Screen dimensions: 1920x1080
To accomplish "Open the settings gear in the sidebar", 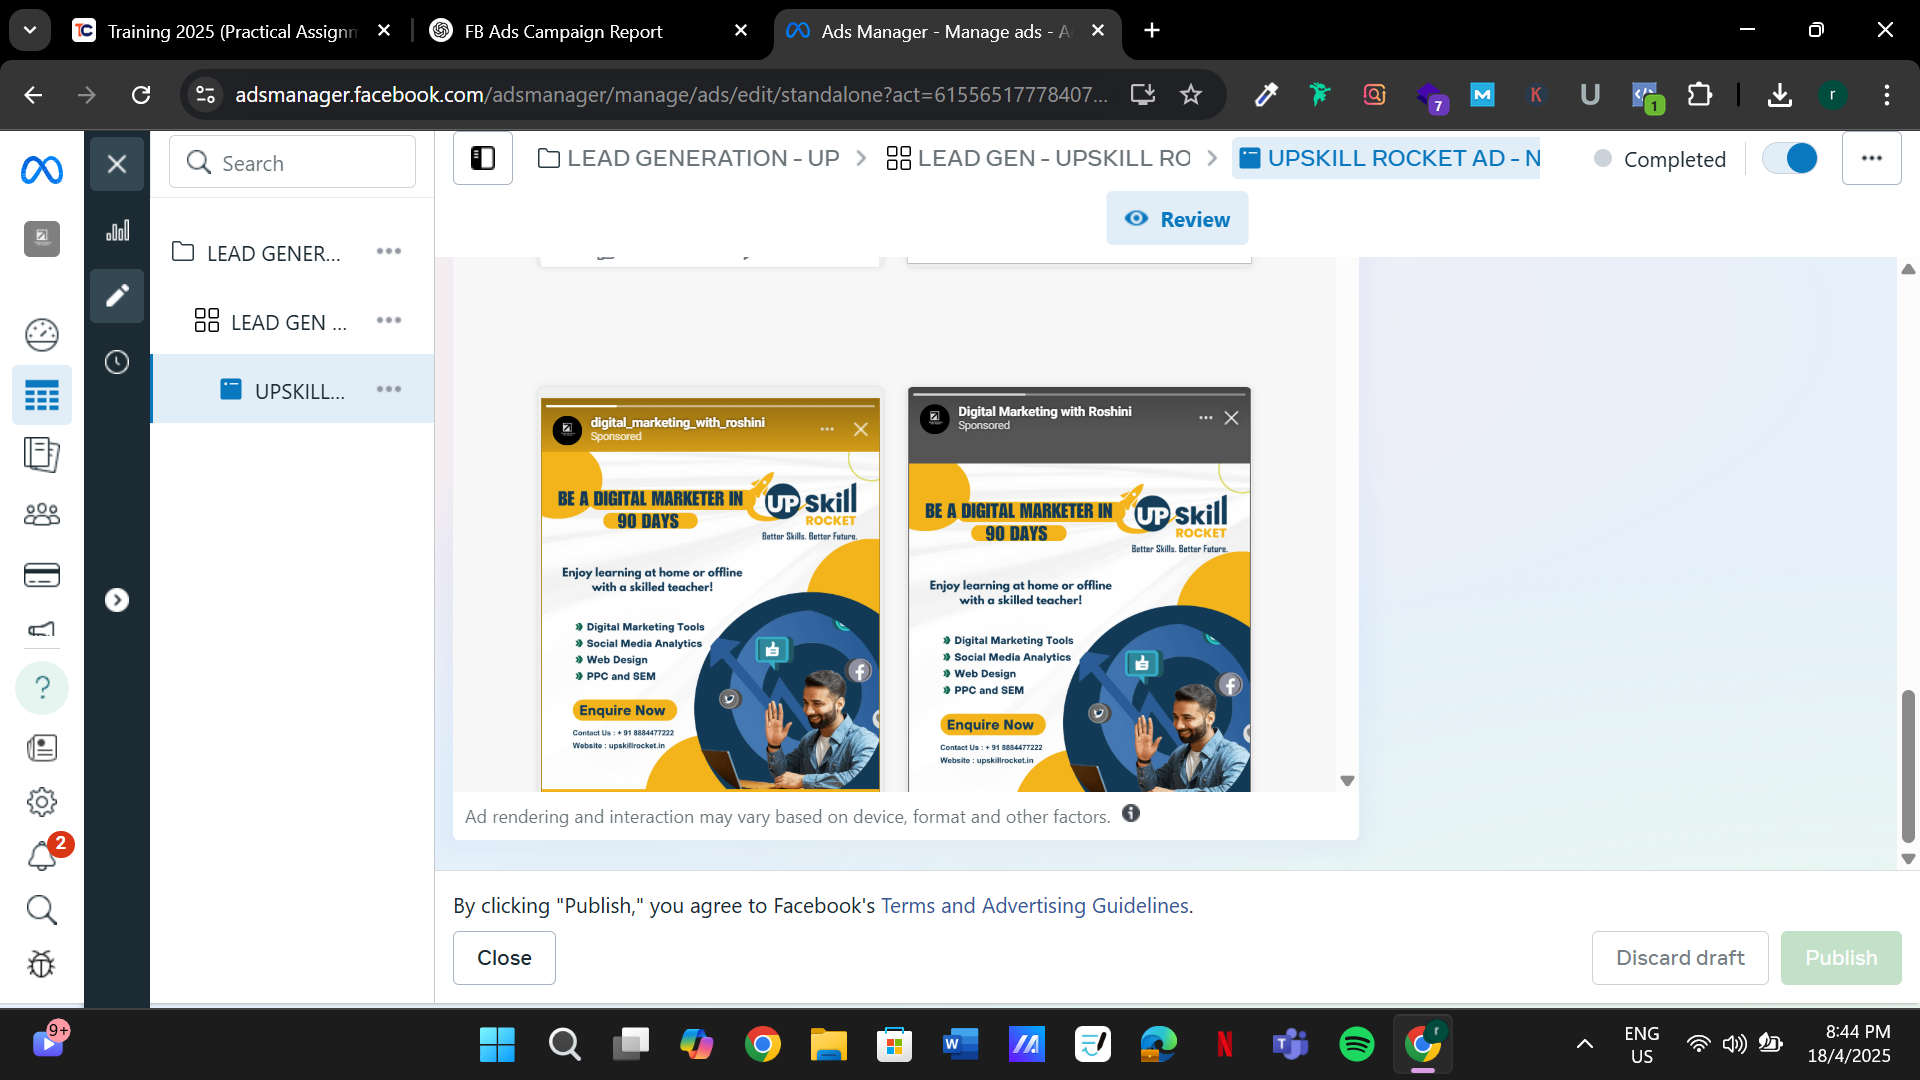I will (x=42, y=802).
